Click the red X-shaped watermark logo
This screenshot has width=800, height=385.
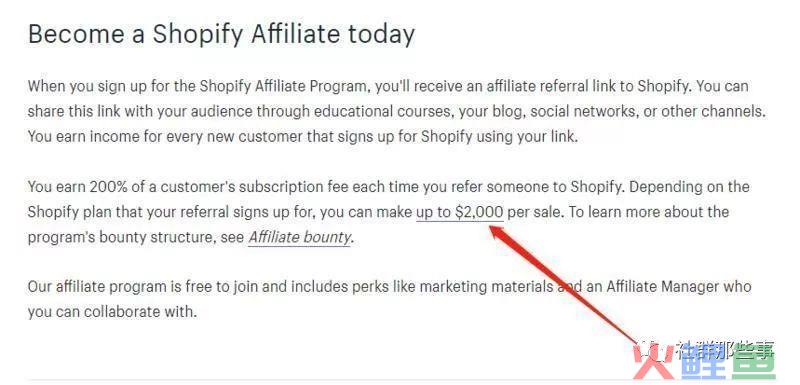pyautogui.click(x=653, y=362)
